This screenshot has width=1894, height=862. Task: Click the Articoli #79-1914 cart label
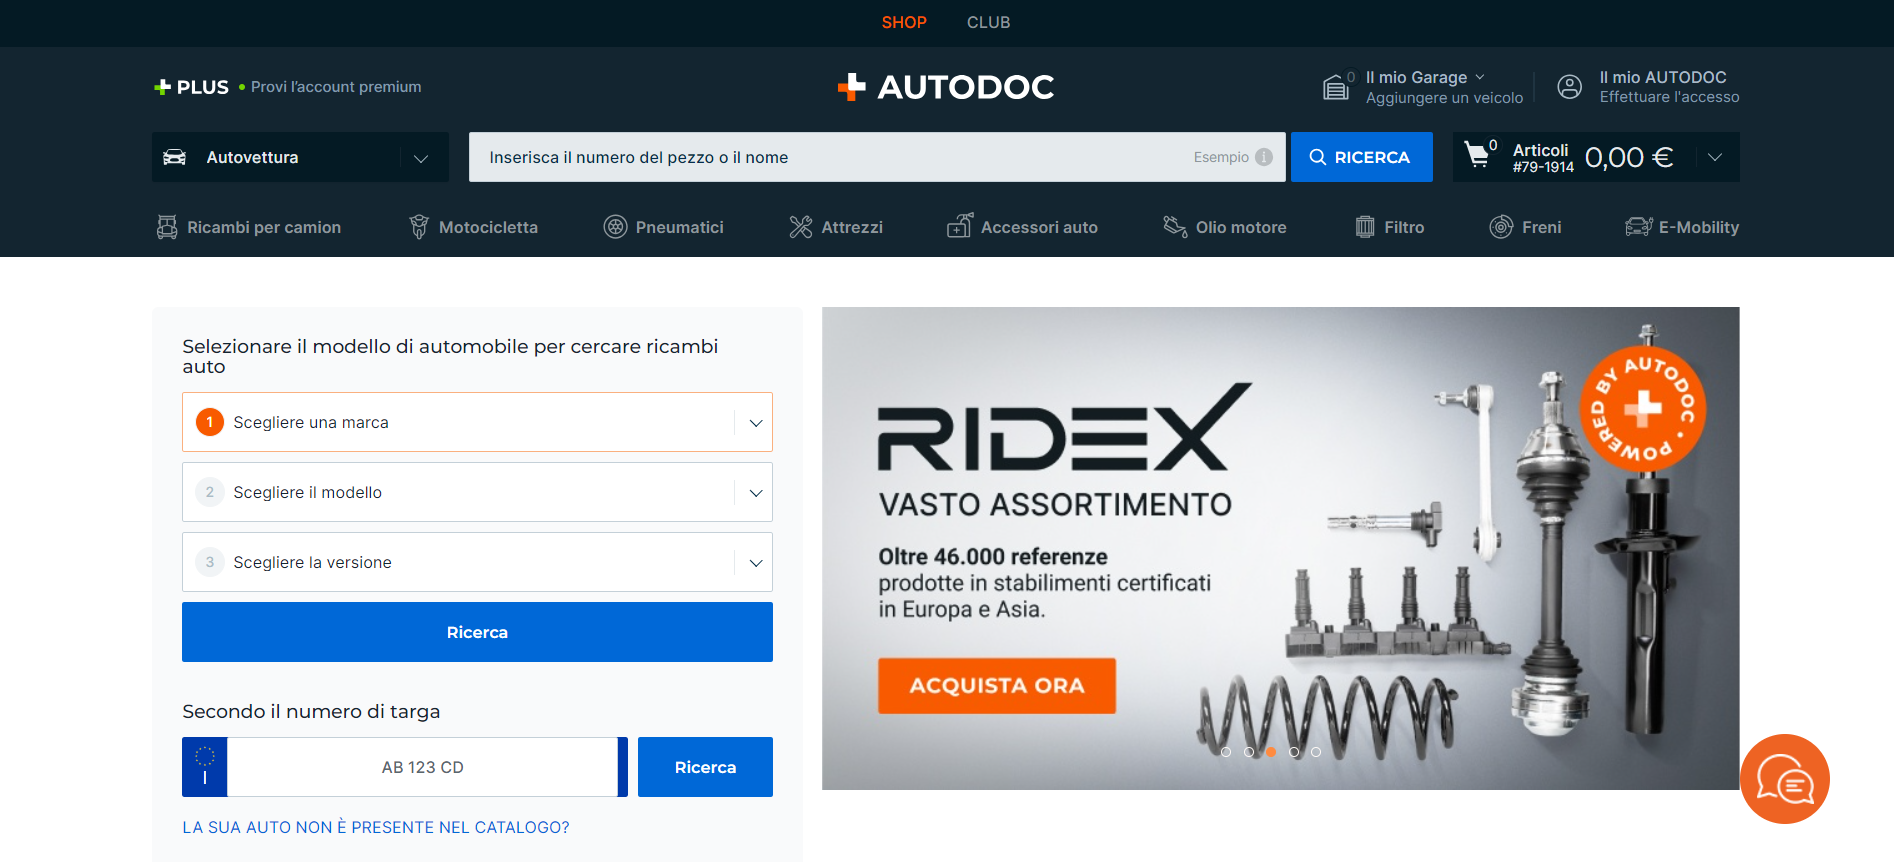click(x=1543, y=157)
